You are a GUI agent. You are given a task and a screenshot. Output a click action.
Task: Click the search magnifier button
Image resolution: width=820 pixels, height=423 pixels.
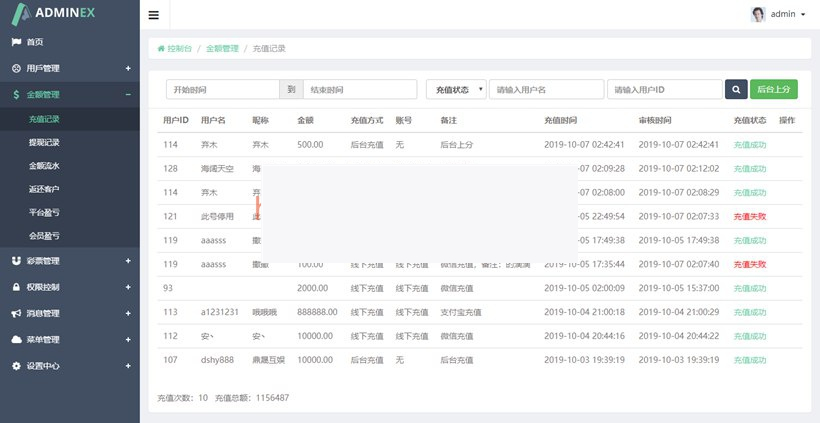(x=736, y=89)
